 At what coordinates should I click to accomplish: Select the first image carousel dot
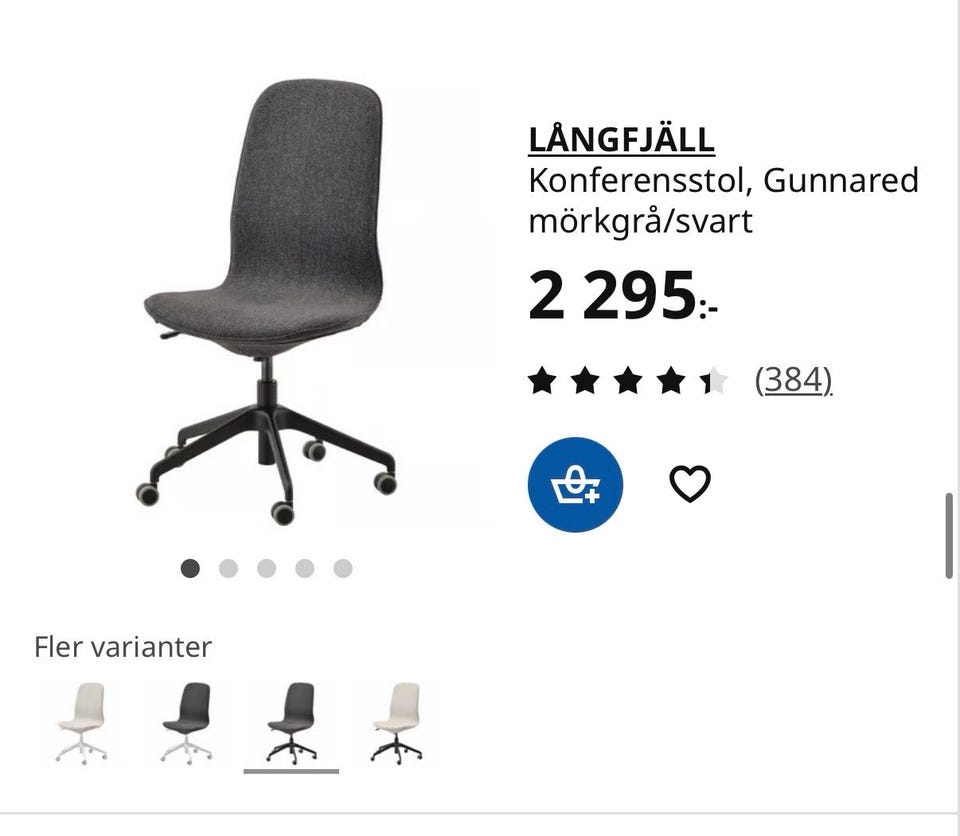point(190,568)
